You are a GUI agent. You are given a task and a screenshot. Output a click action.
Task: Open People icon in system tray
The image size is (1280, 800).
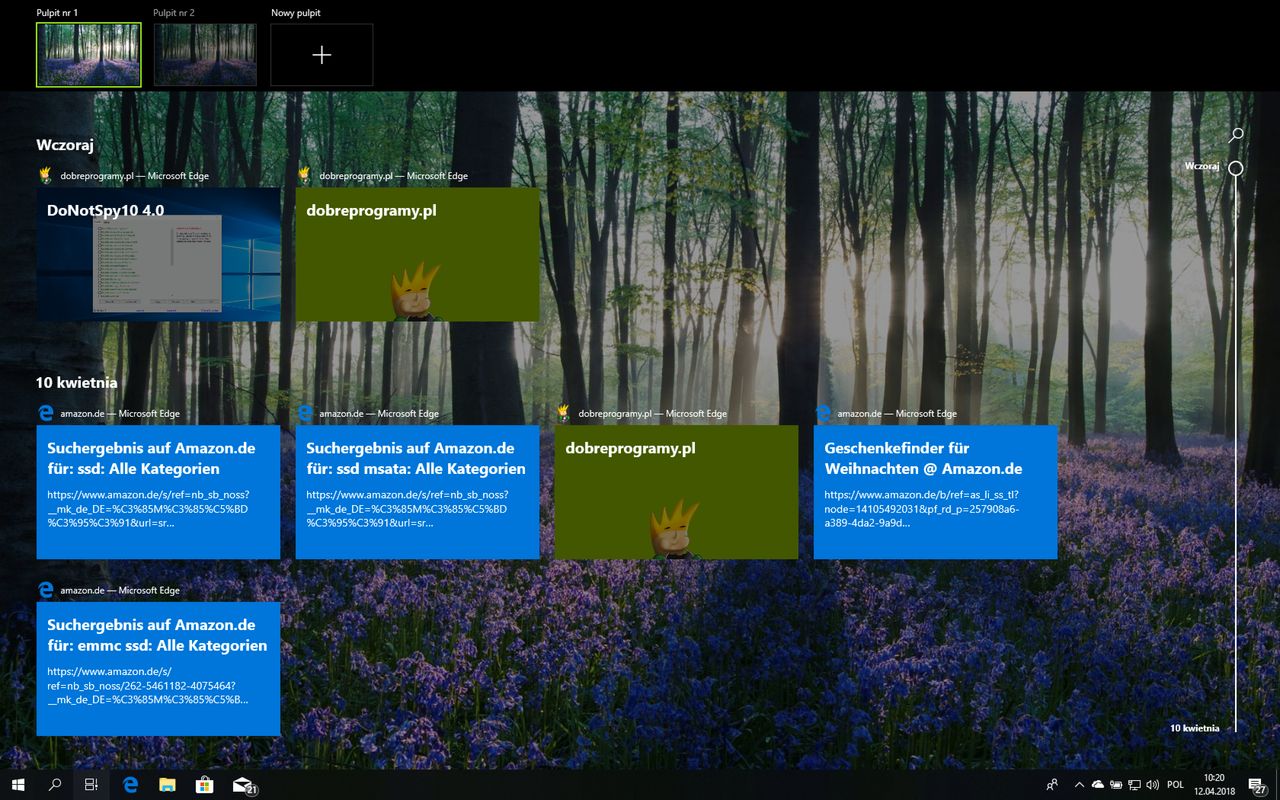click(x=1052, y=785)
